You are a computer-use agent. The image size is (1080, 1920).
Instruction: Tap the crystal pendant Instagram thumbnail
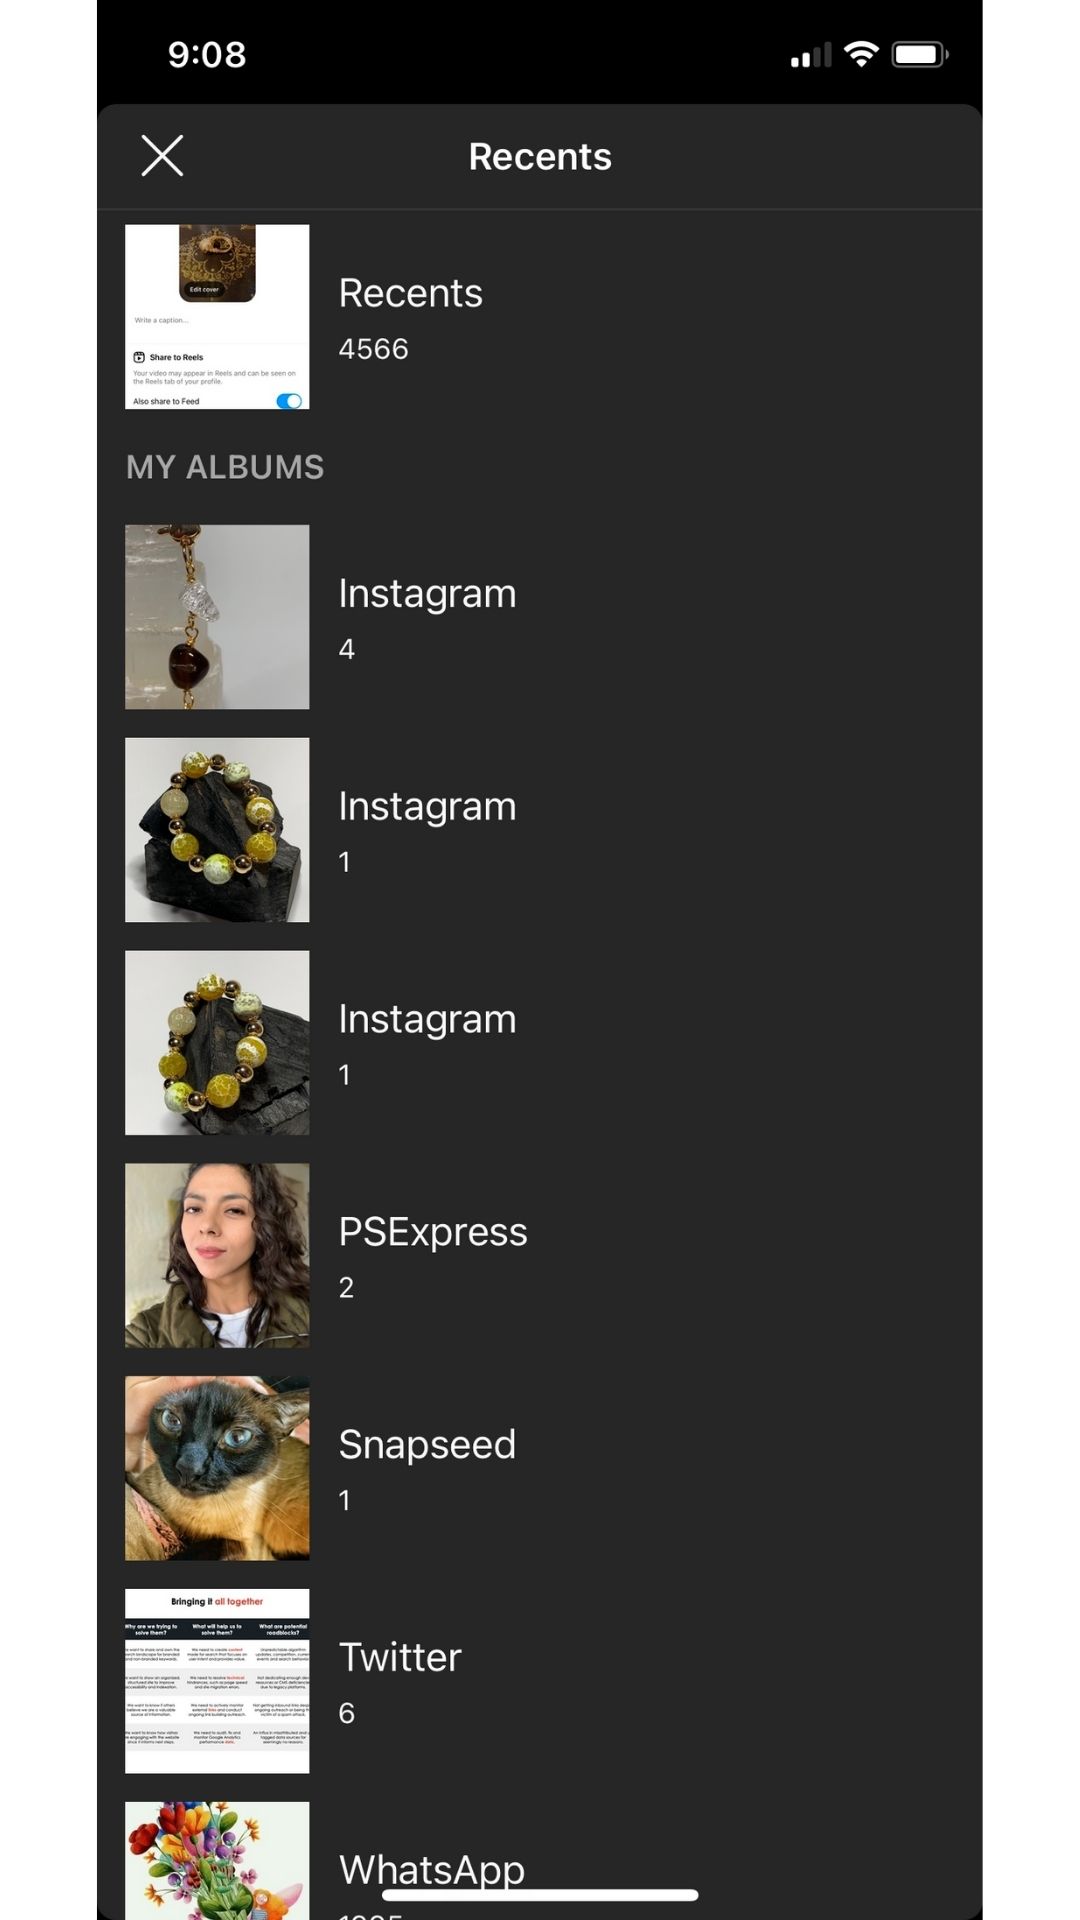pyautogui.click(x=217, y=617)
